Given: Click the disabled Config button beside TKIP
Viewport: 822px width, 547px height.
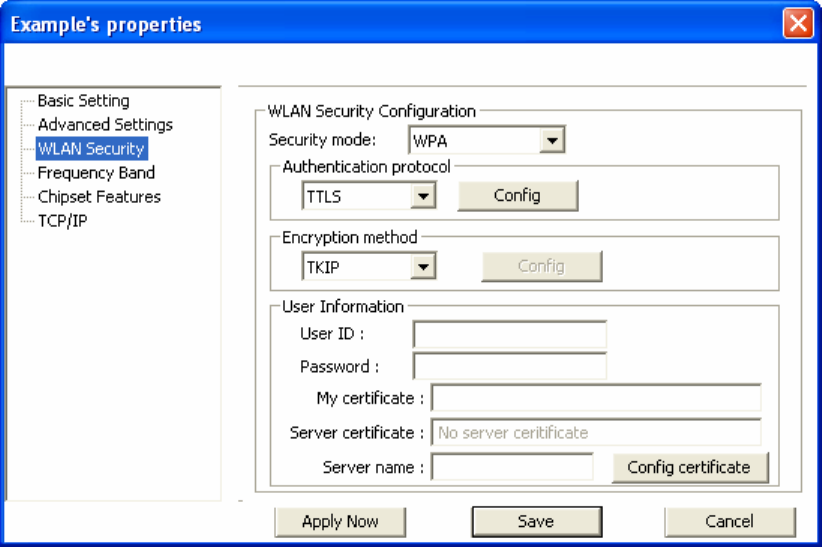Looking at the screenshot, I should [542, 266].
